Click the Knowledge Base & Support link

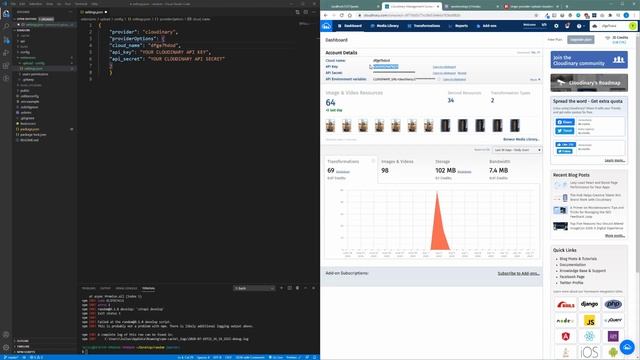(x=582, y=271)
